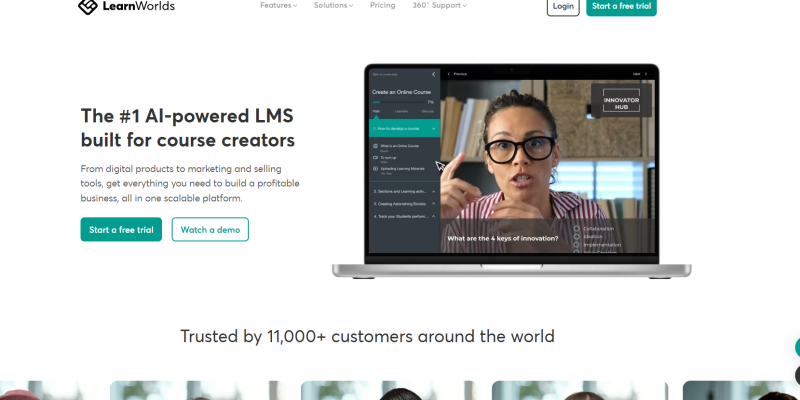The height and width of the screenshot is (400, 800).
Task: Select the Collaboration radio option
Action: (577, 229)
